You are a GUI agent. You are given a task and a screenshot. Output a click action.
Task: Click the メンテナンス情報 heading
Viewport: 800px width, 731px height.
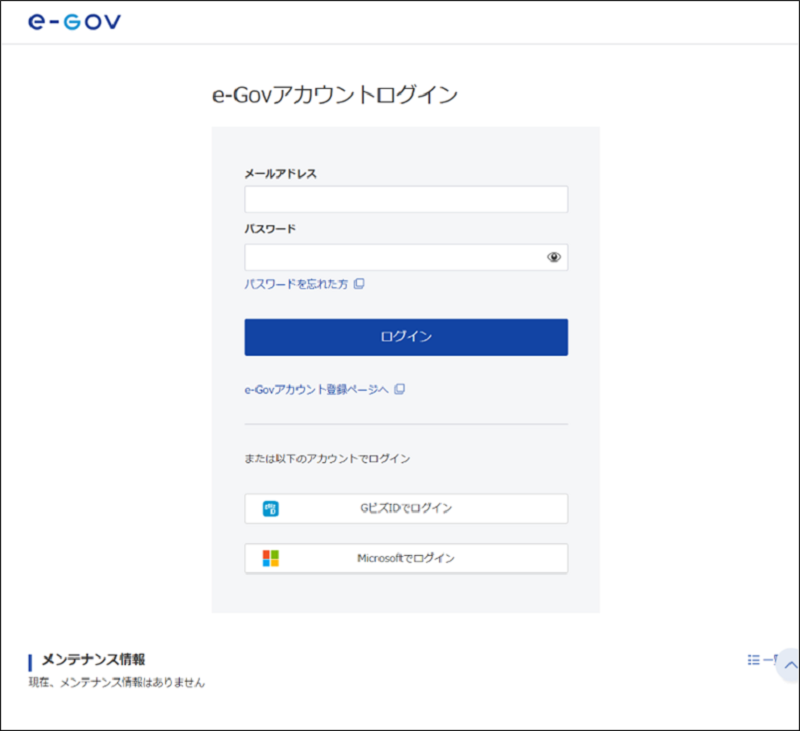[x=93, y=660]
